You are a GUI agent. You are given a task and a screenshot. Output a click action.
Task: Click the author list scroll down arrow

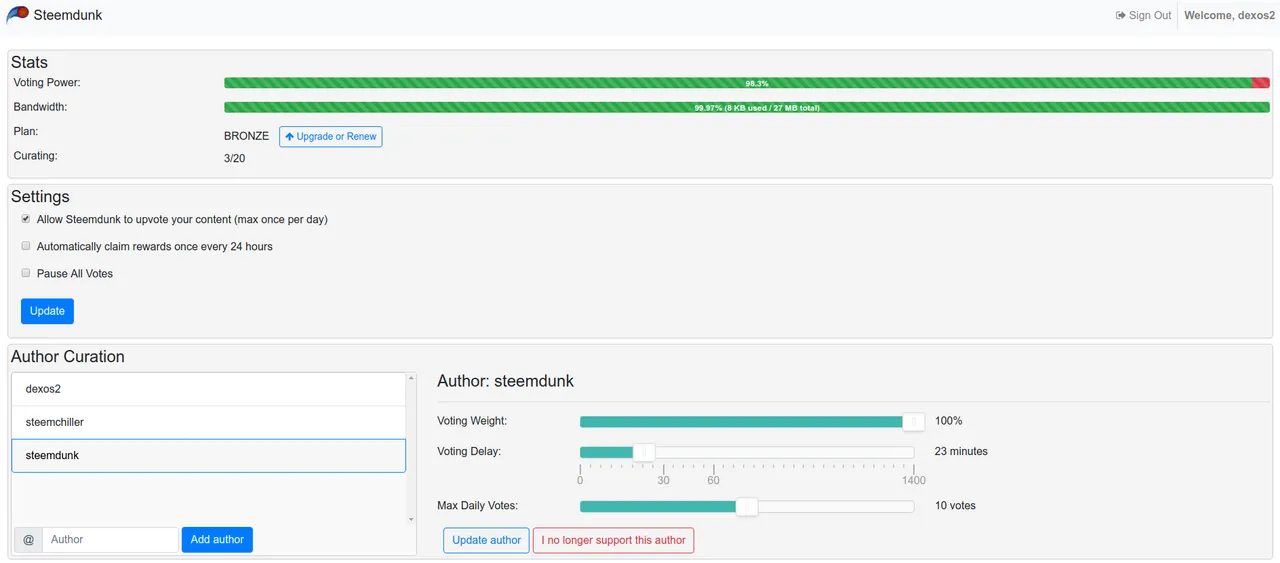pos(410,519)
